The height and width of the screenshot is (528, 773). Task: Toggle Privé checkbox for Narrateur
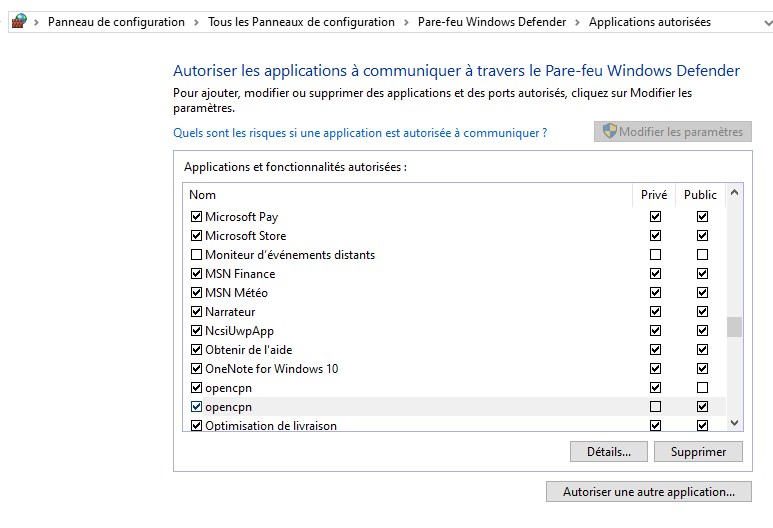655,312
